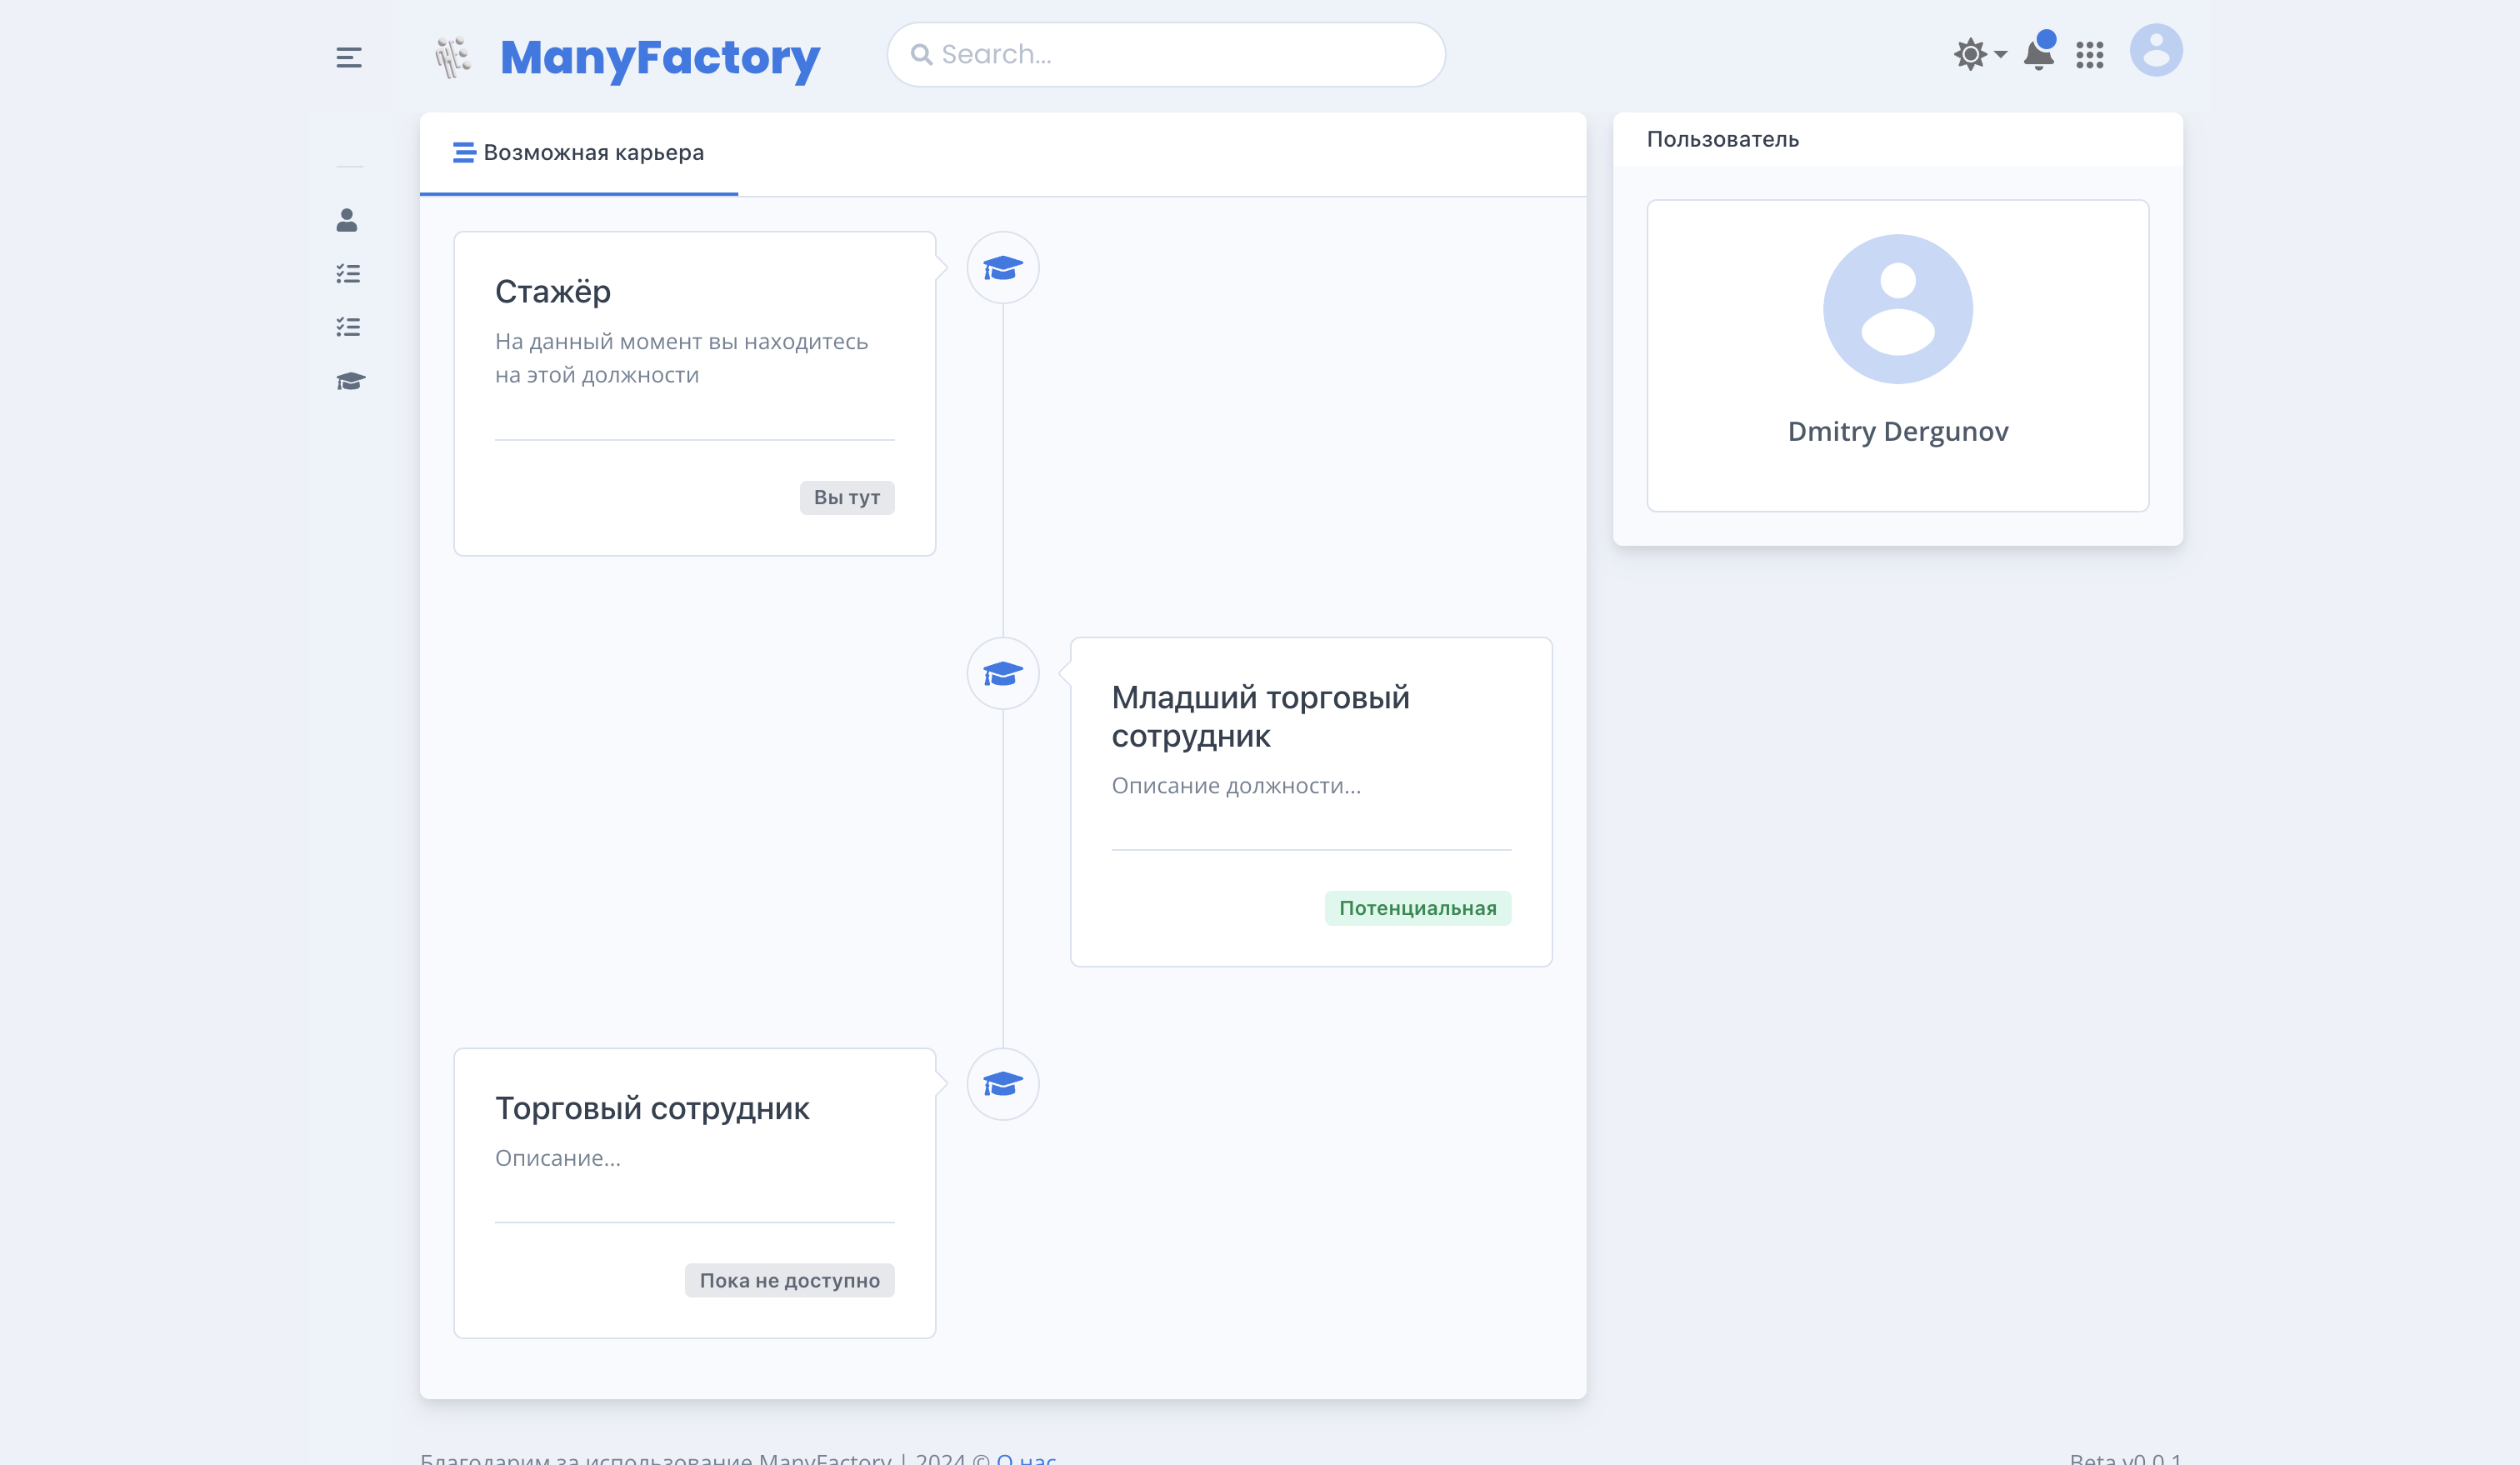Open the apps grid icon
Screen dimensions: 2520x1465
(x=2089, y=55)
